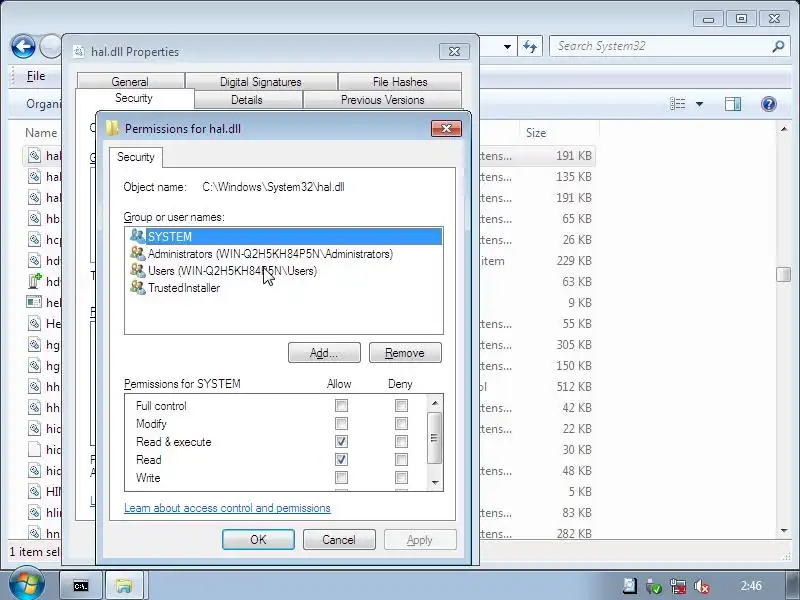Click the taskbar clock showing 2:46
This screenshot has height=600, width=800.
click(x=751, y=586)
